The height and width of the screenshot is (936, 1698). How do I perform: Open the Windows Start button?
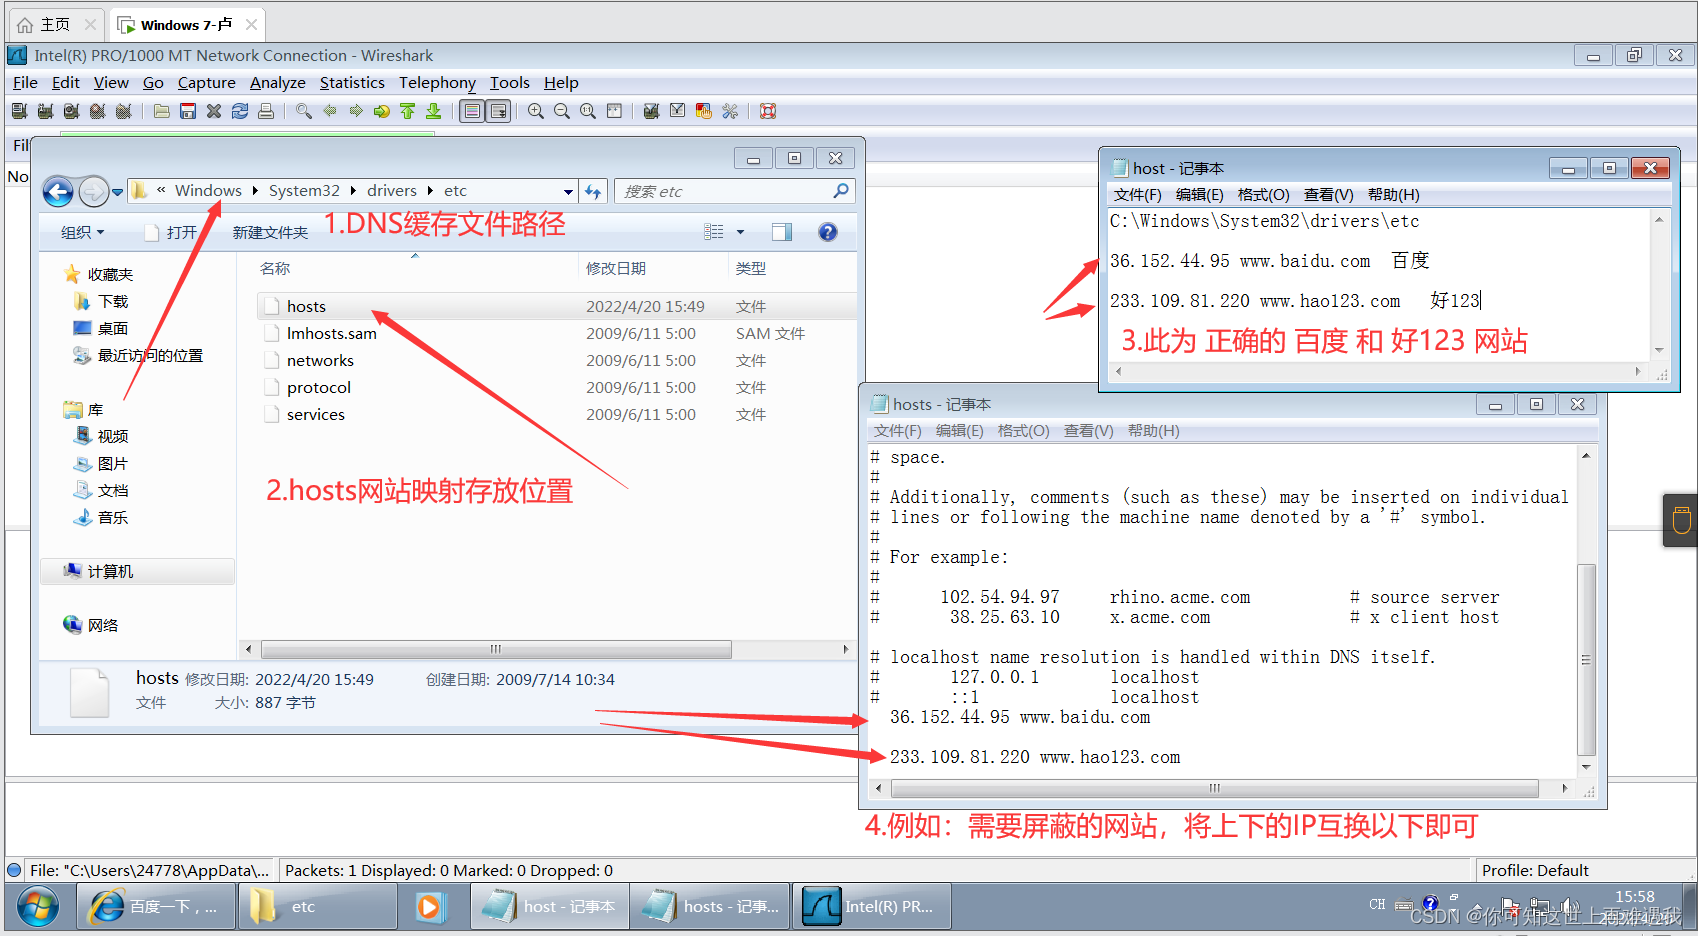[37, 906]
